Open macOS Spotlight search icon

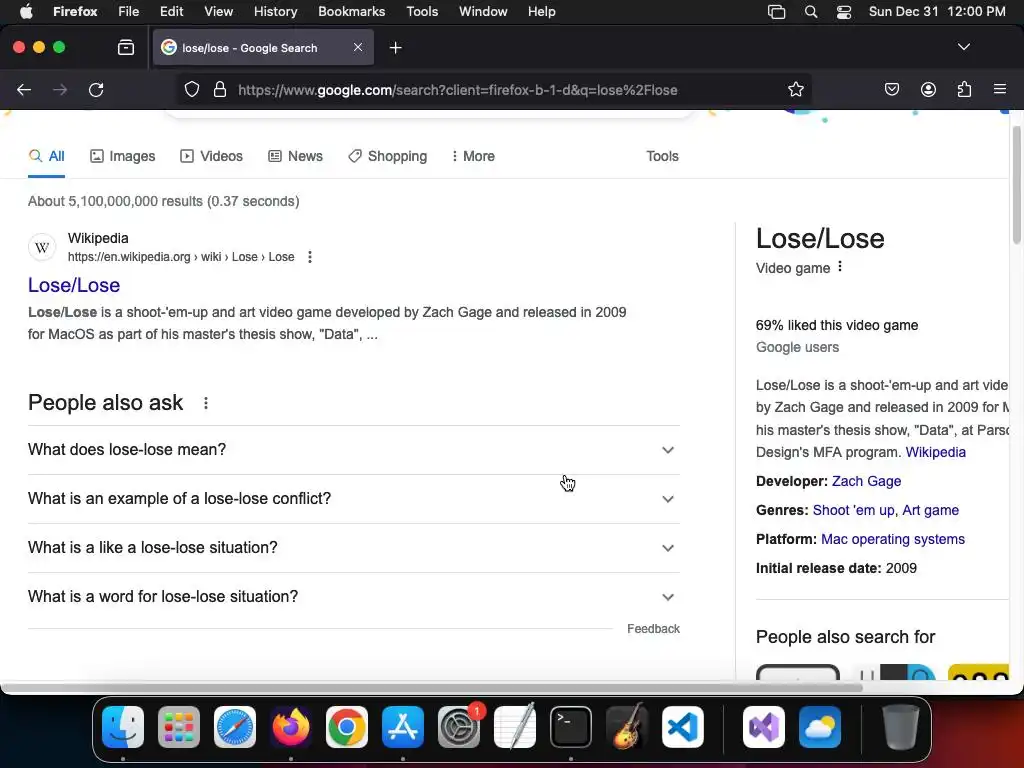[x=810, y=12]
